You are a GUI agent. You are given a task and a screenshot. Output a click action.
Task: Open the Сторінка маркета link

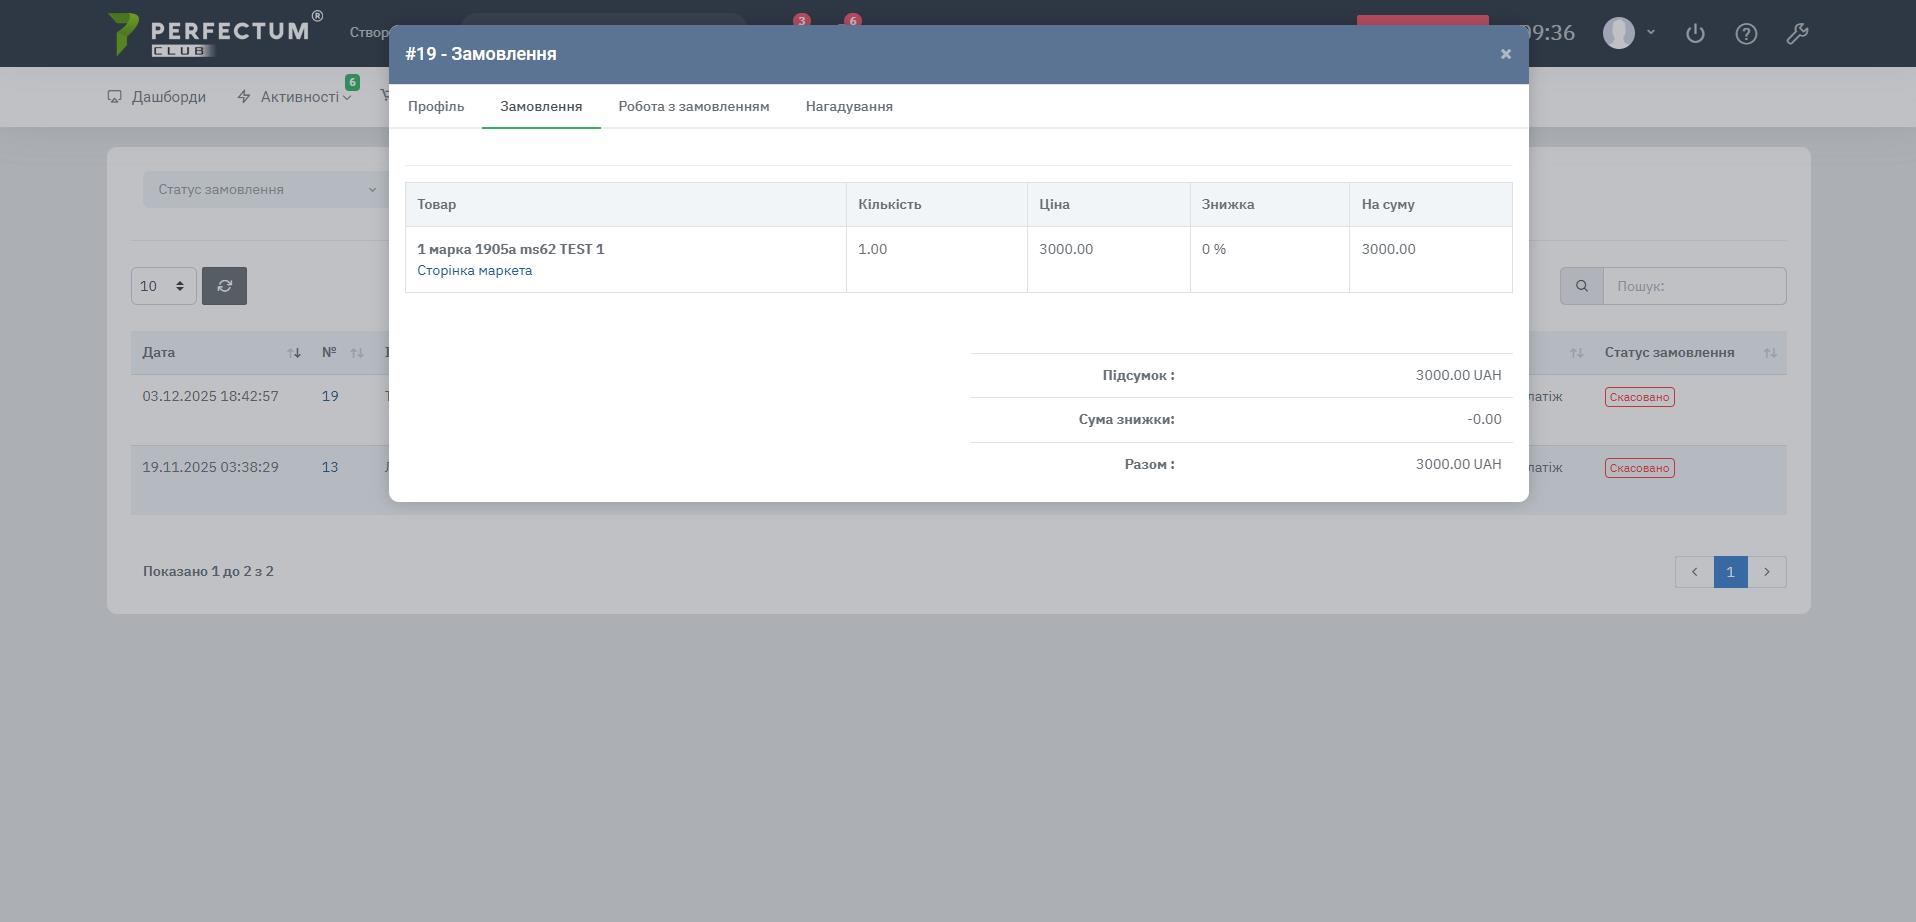[x=474, y=271]
